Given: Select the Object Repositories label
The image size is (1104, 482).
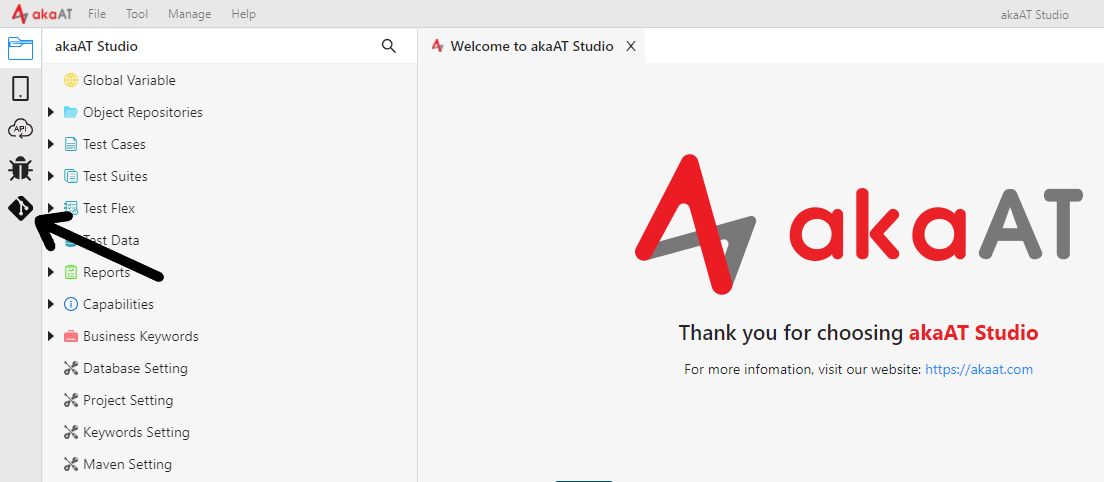Looking at the screenshot, I should [x=143, y=113].
